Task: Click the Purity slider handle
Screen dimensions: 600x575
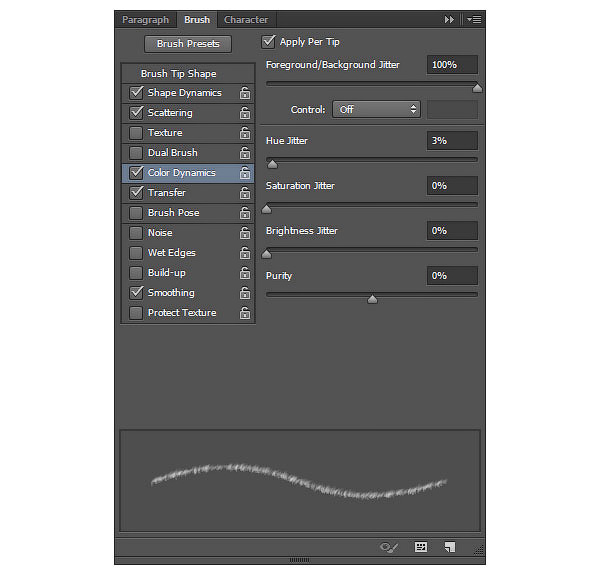Action: tap(372, 299)
